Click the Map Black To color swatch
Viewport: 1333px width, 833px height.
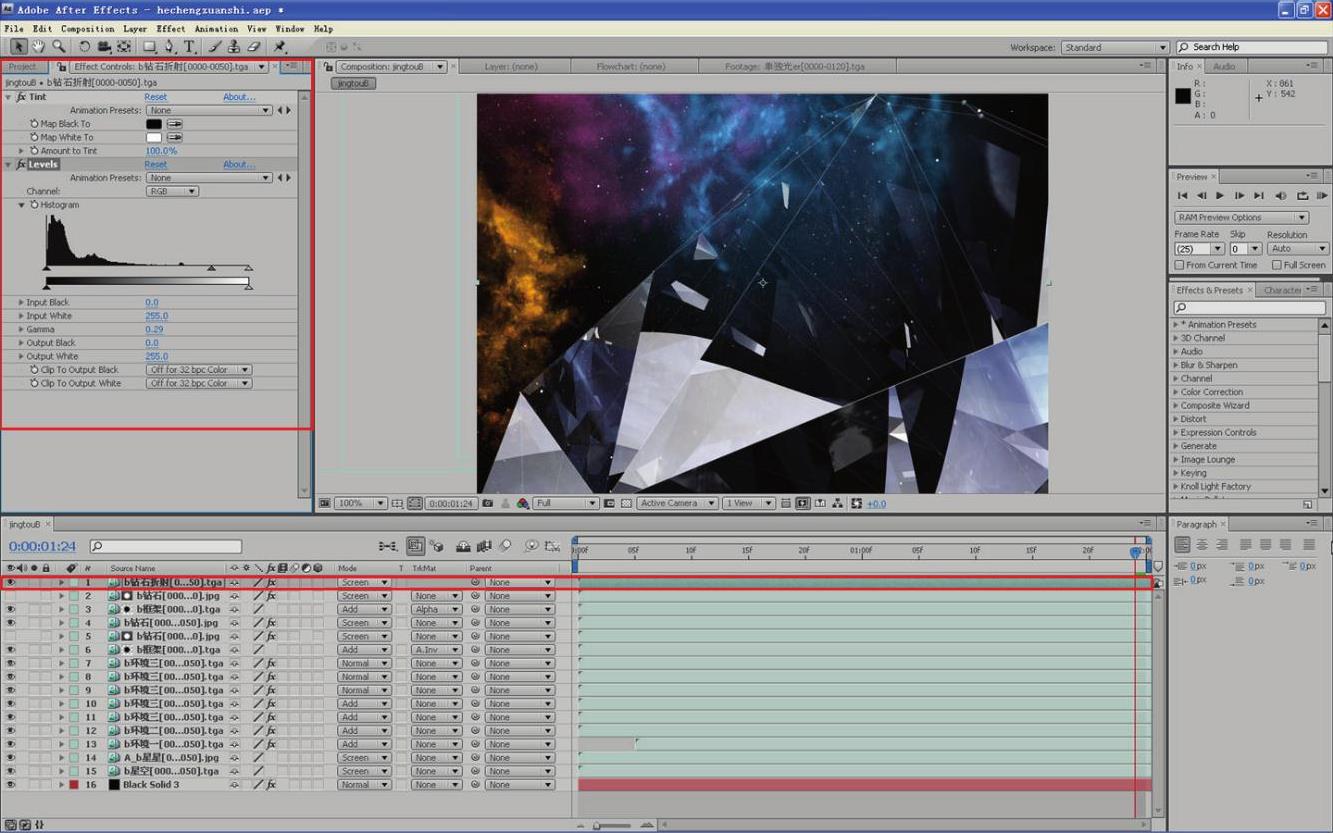(154, 124)
